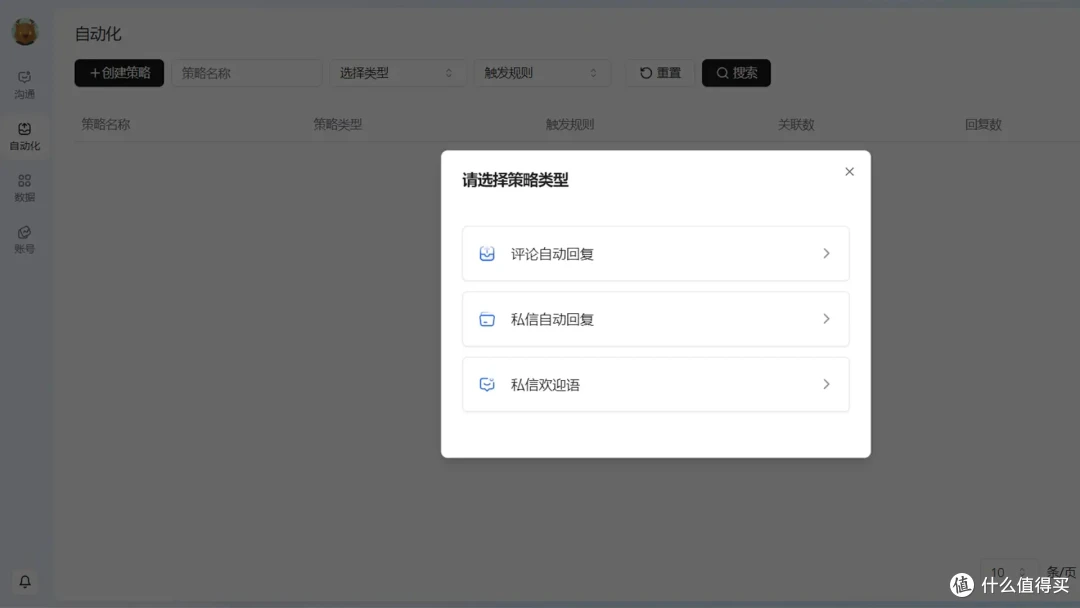Select 私信欢迎语 strategy type

pyautogui.click(x=656, y=384)
